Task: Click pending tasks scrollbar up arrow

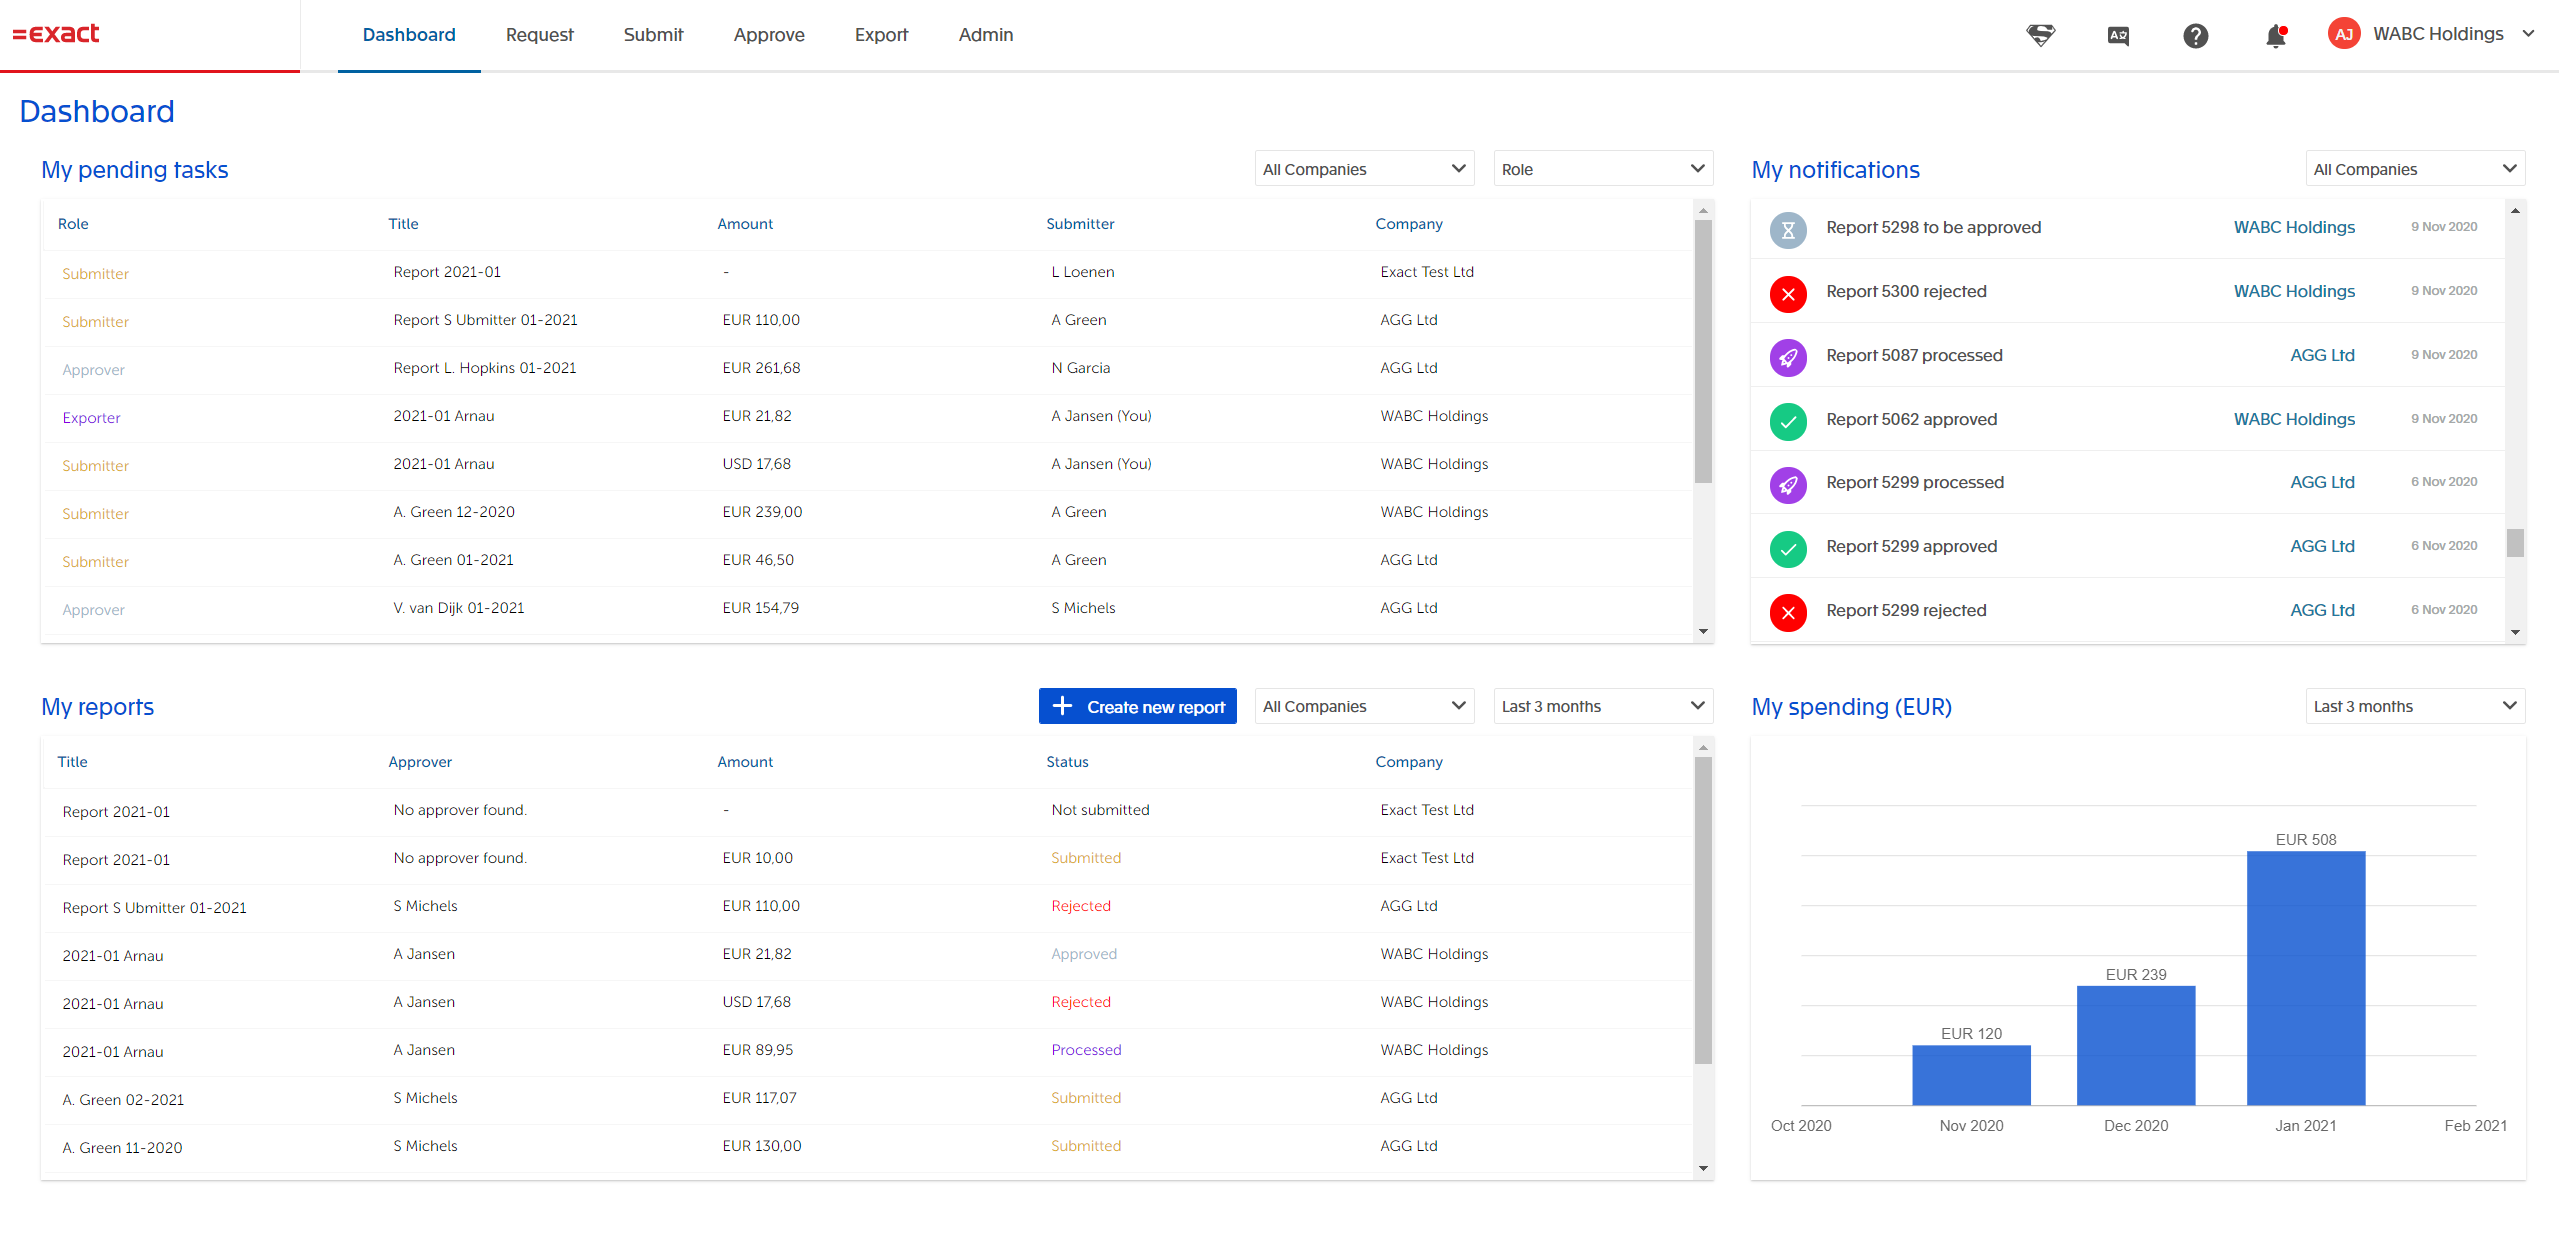Action: (x=1703, y=210)
